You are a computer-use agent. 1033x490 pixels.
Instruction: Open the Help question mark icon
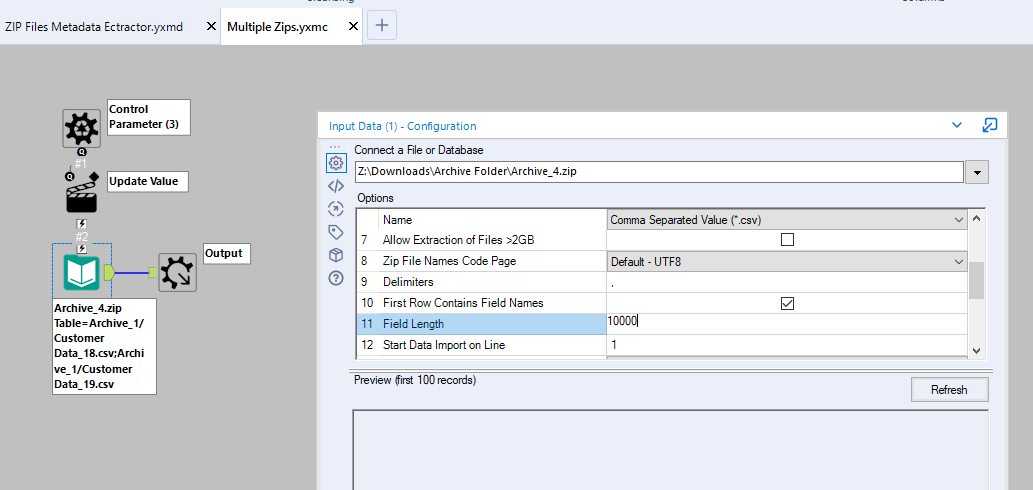click(x=336, y=278)
